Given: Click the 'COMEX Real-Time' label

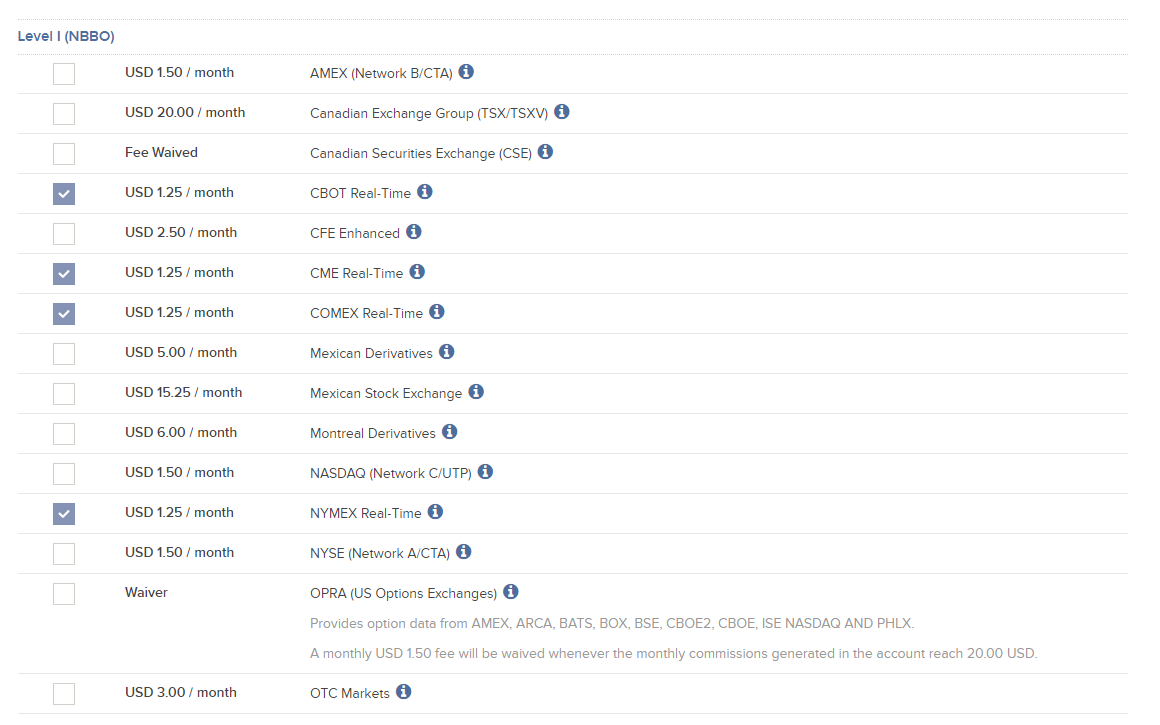Looking at the screenshot, I should 366,314.
